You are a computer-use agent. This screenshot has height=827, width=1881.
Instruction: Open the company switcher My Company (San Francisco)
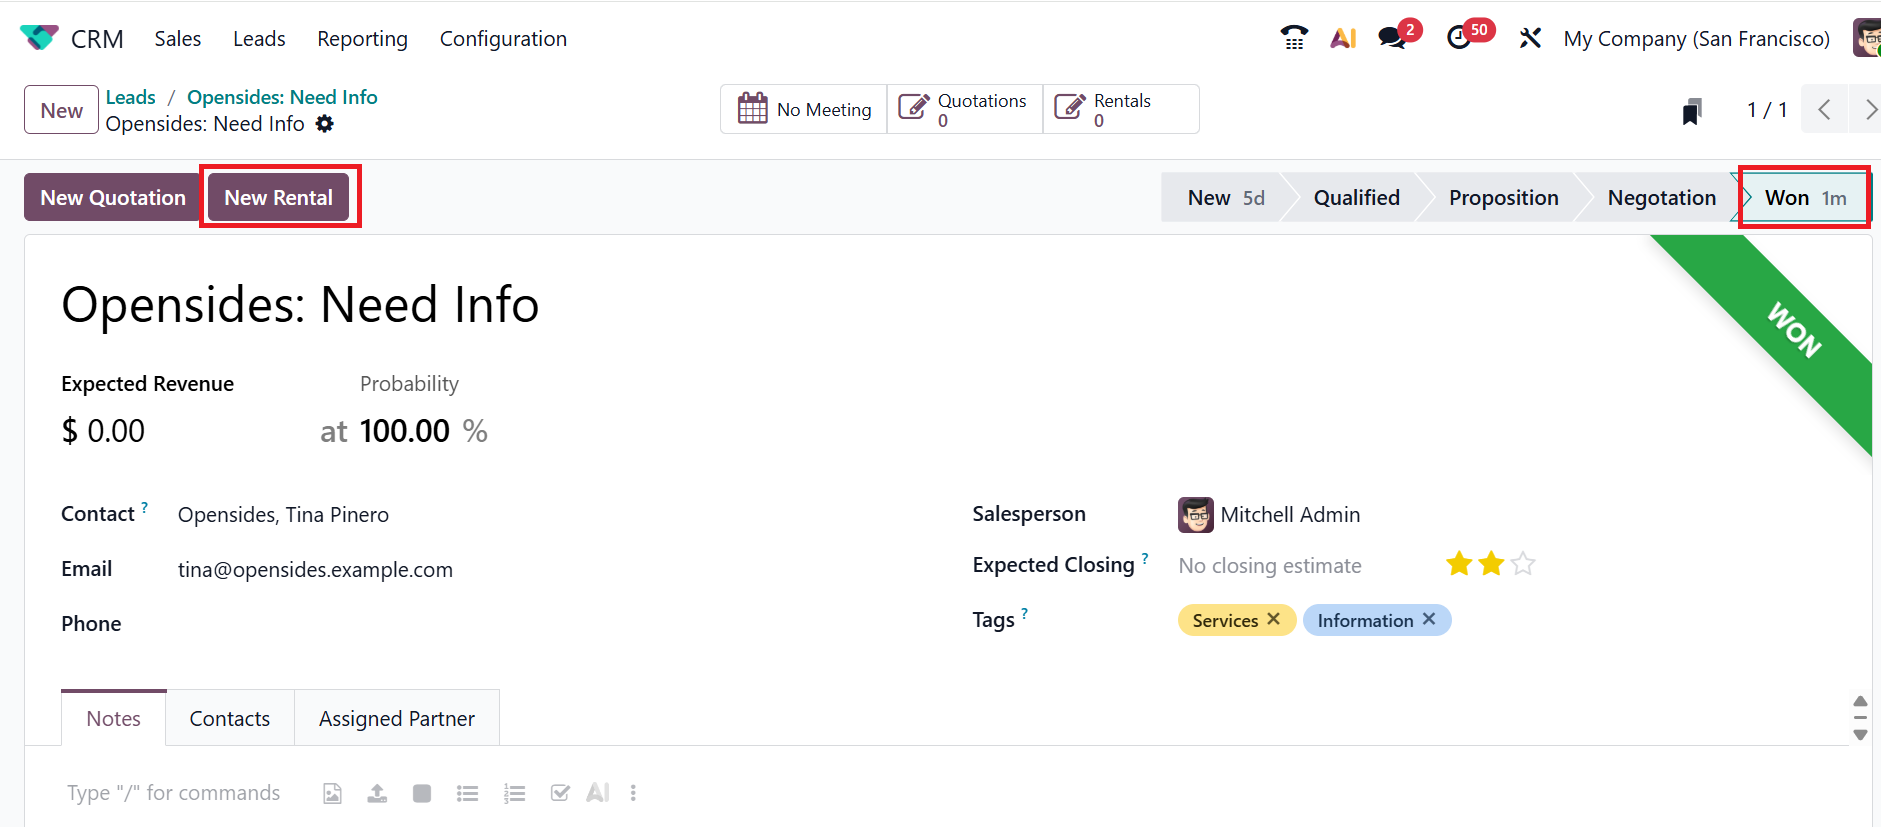point(1696,39)
